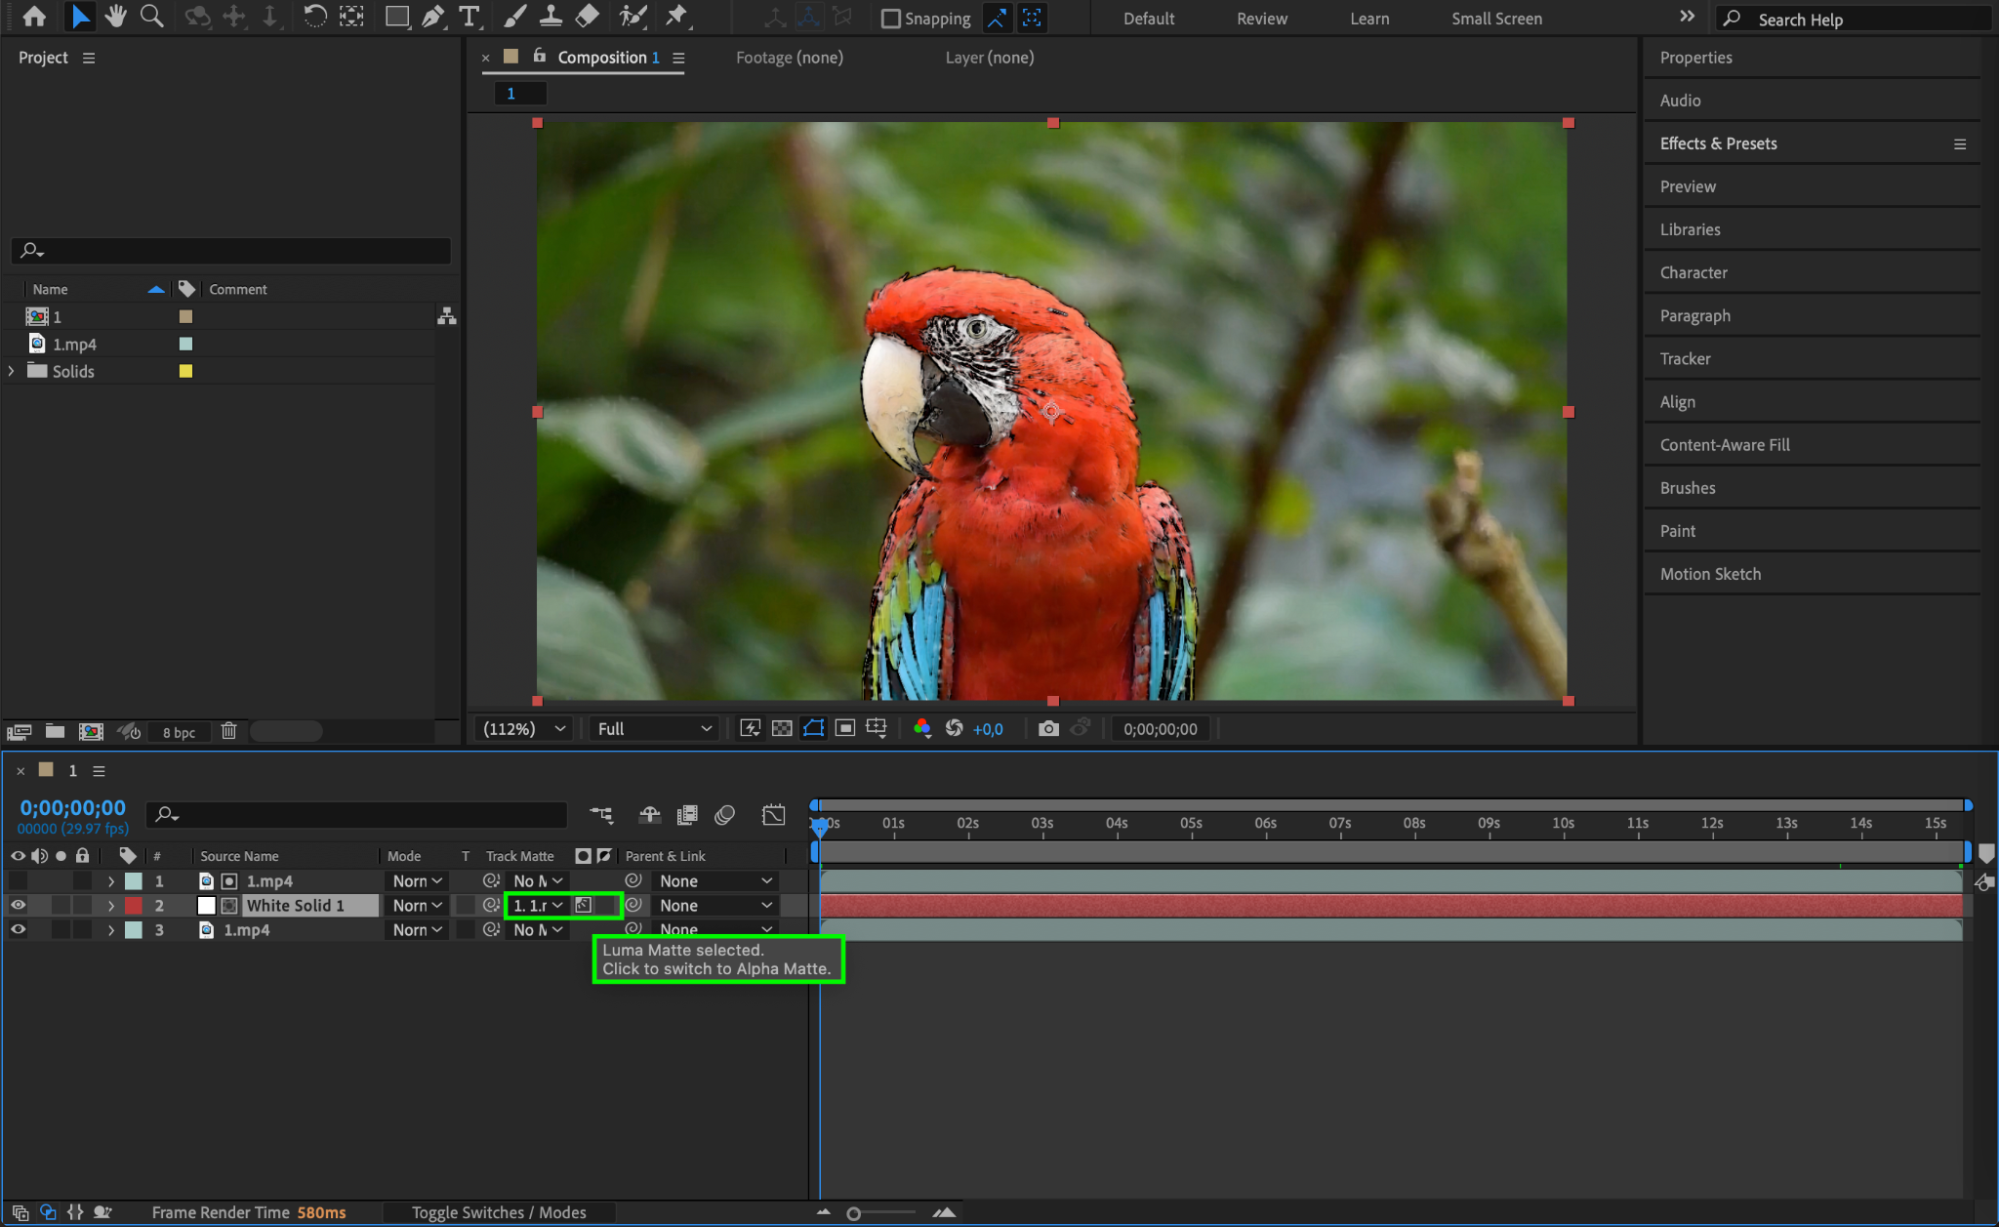Open the magnification 112% dropdown
1999x1227 pixels.
pyautogui.click(x=524, y=729)
